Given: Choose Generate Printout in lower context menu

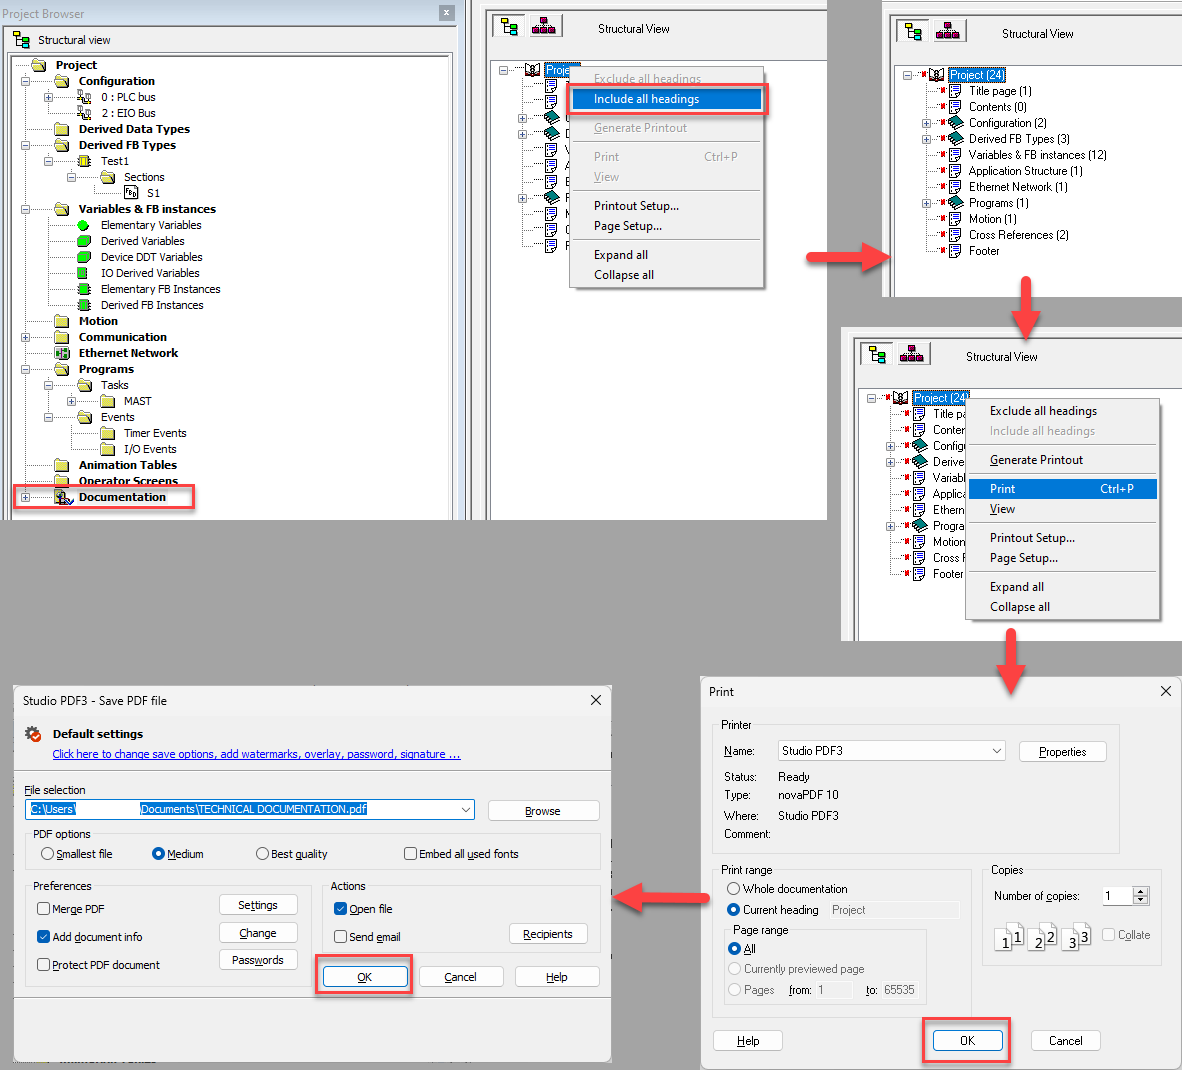Looking at the screenshot, I should pos(1061,460).
